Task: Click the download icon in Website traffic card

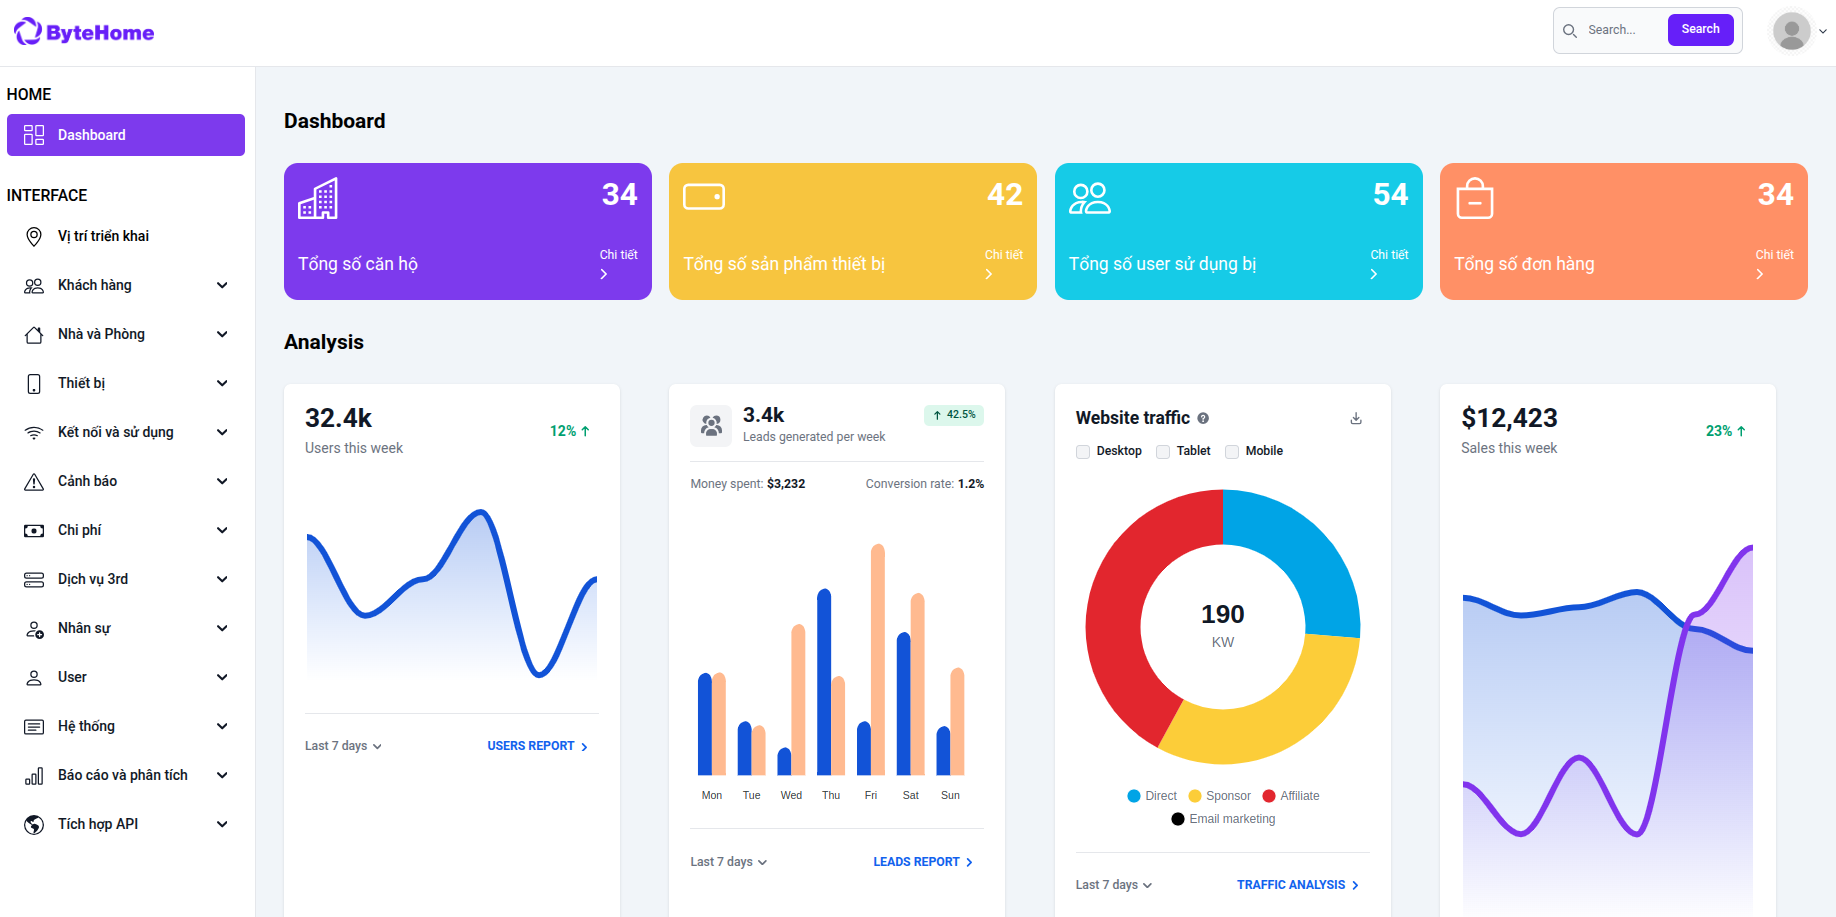Action: [1356, 418]
